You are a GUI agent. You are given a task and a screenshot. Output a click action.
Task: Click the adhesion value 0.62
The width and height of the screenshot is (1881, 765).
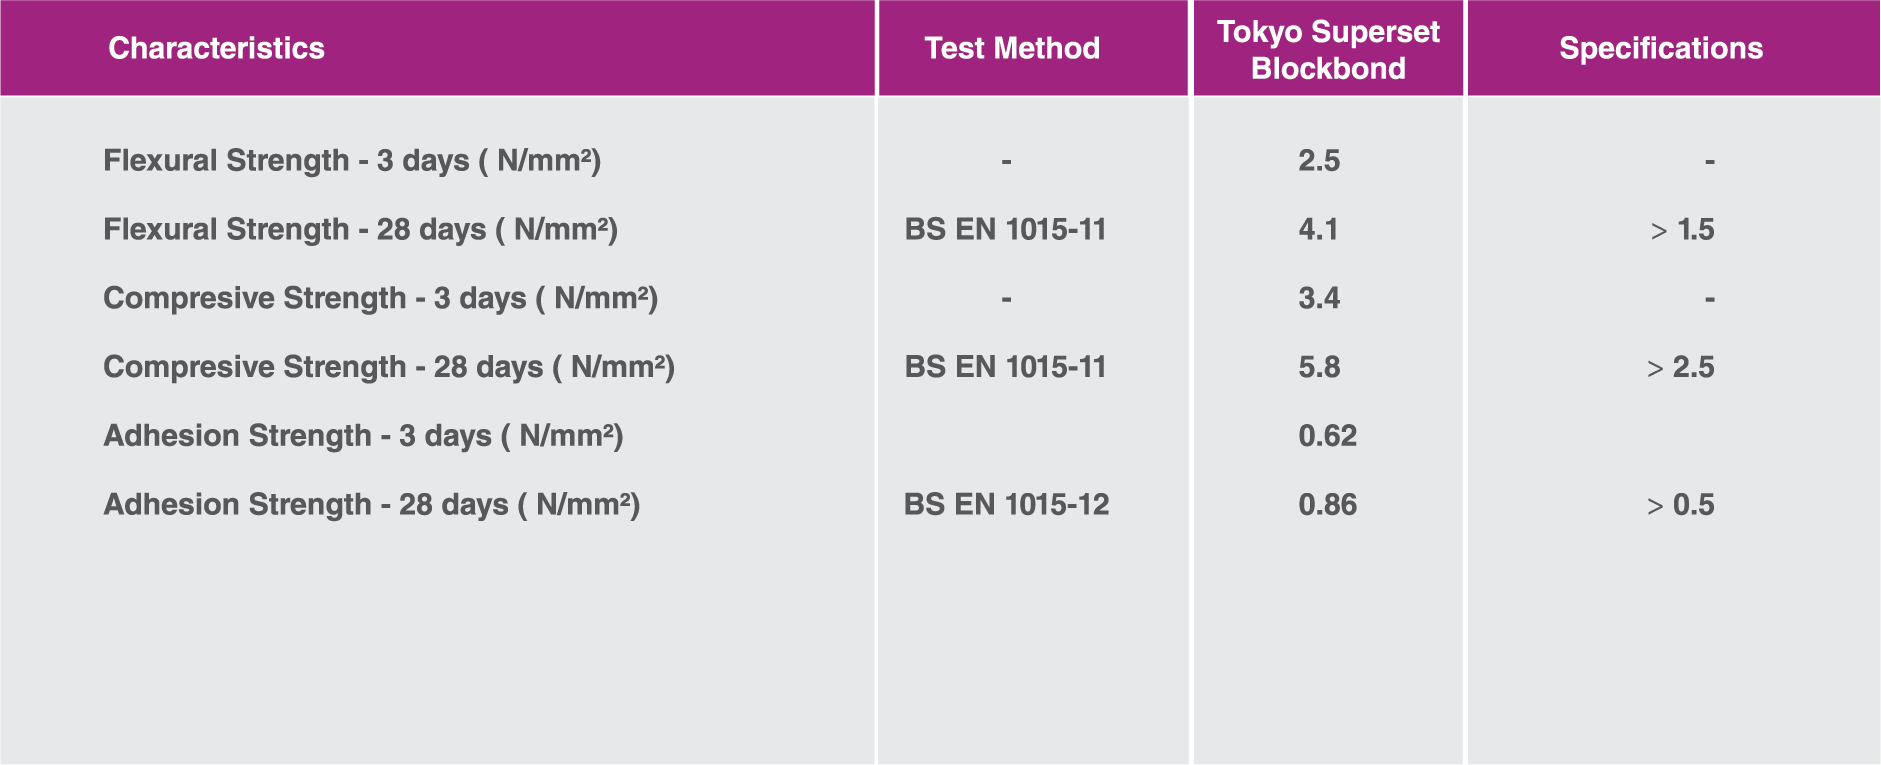[1327, 436]
